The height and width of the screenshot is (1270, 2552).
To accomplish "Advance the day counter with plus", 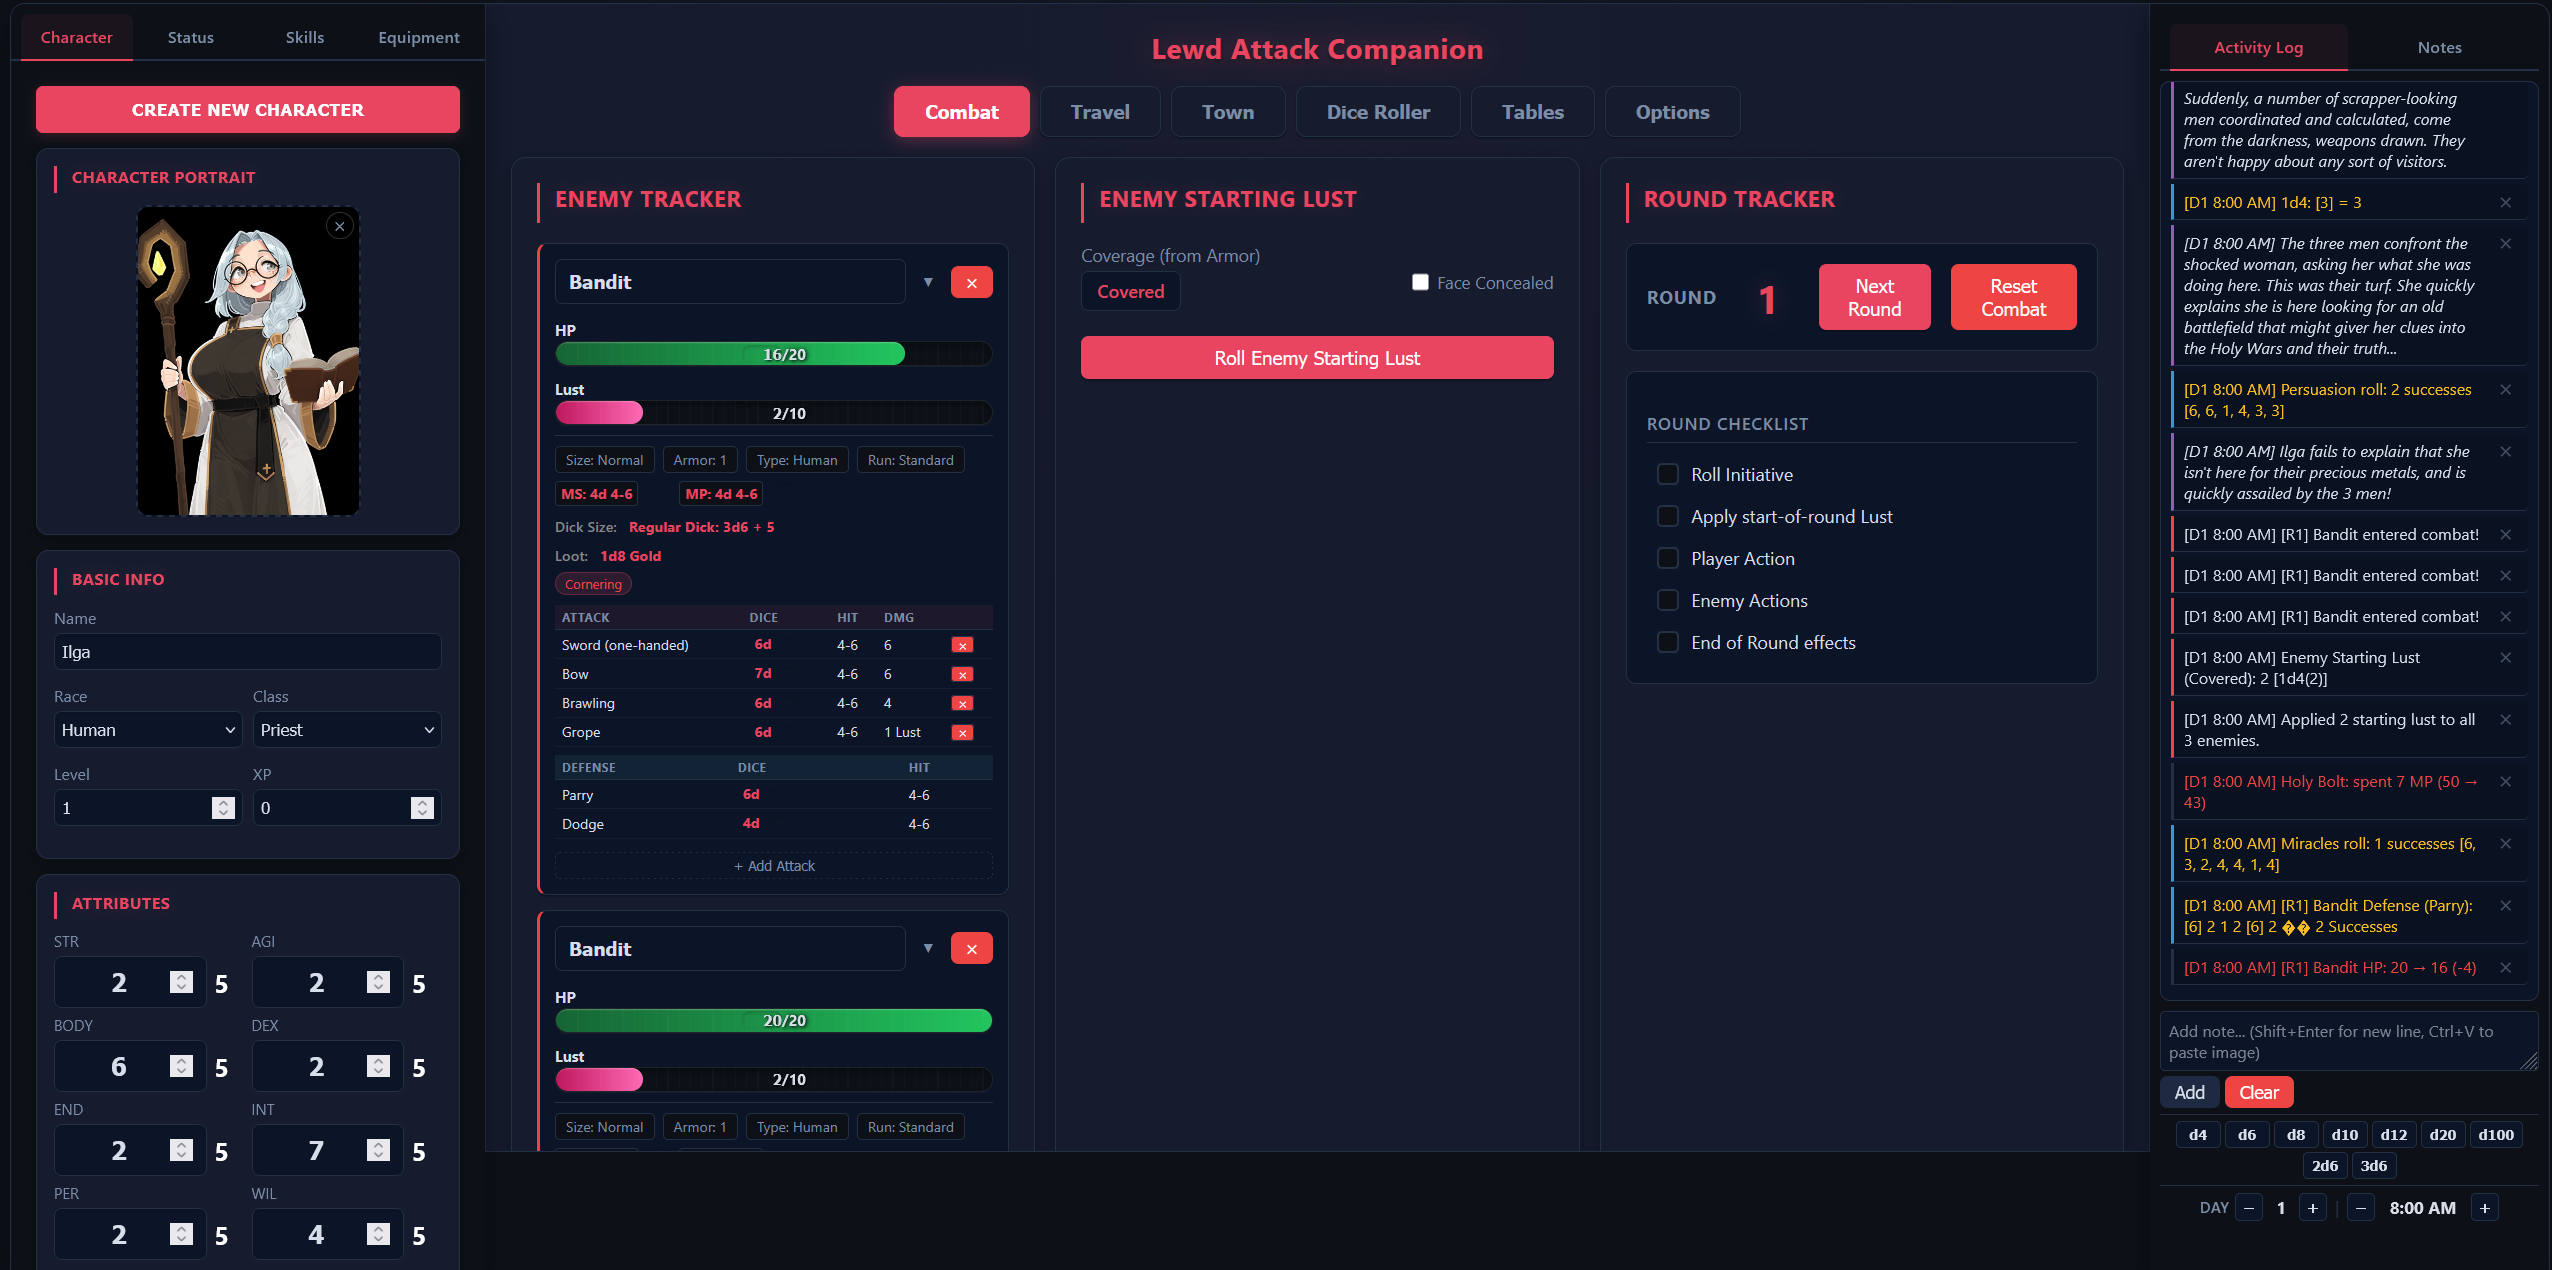I will [x=2312, y=1208].
